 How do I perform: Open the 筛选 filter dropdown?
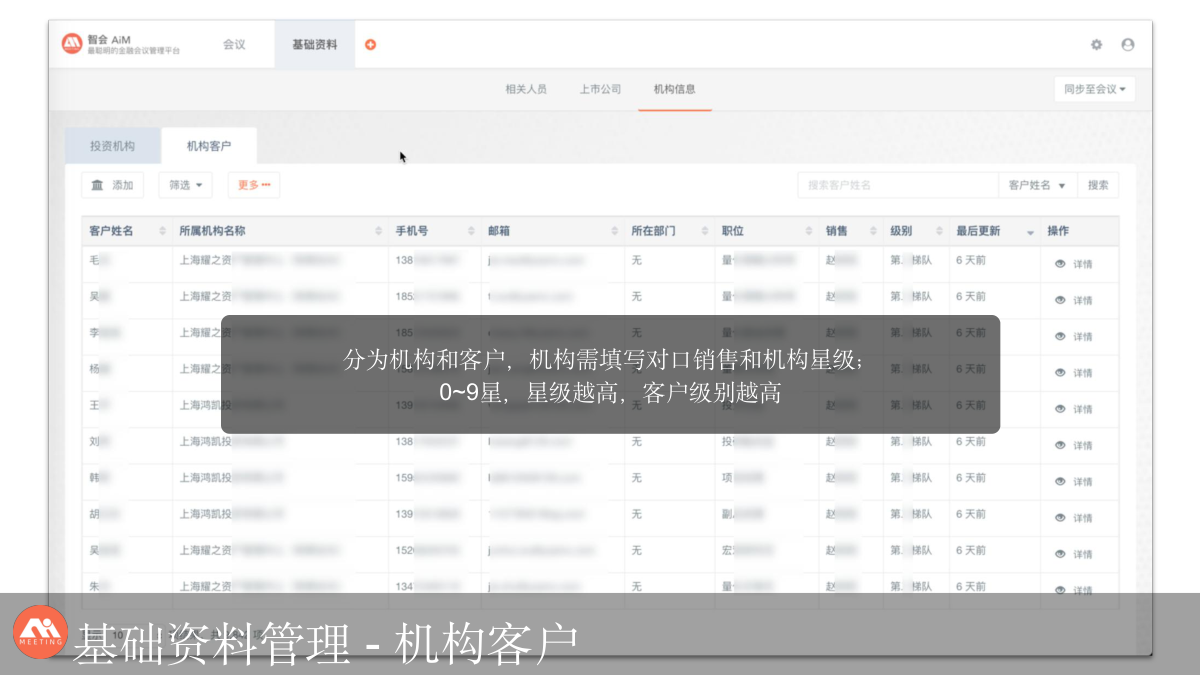tap(185, 185)
